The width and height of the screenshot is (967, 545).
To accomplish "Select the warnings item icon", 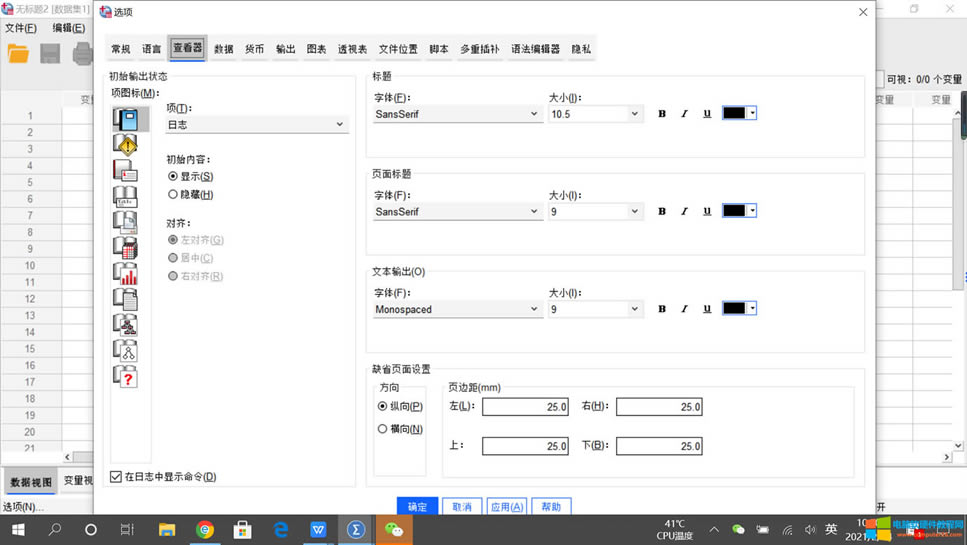I will pyautogui.click(x=126, y=145).
